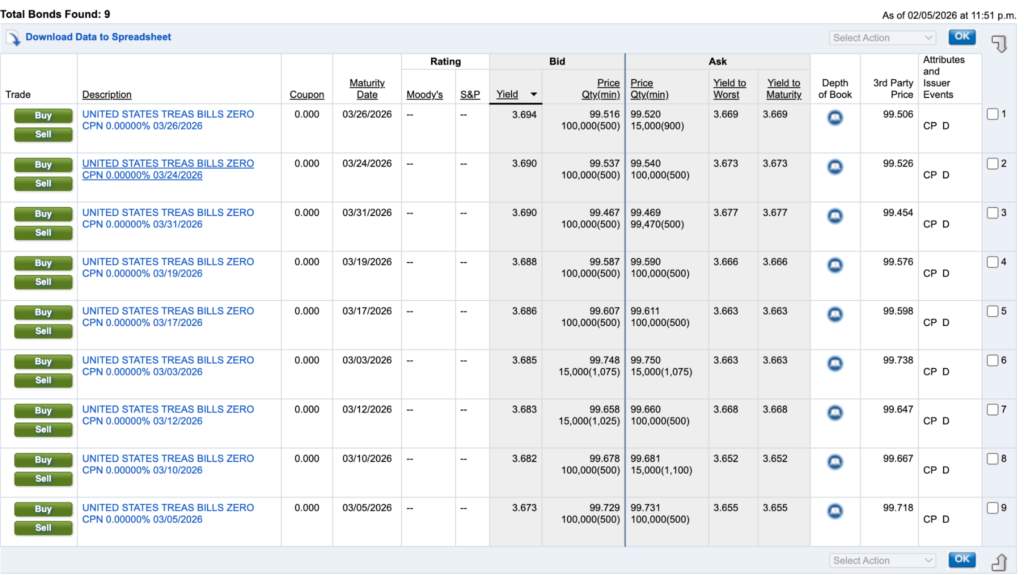Sort by Maturity Date column header

[x=367, y=89]
